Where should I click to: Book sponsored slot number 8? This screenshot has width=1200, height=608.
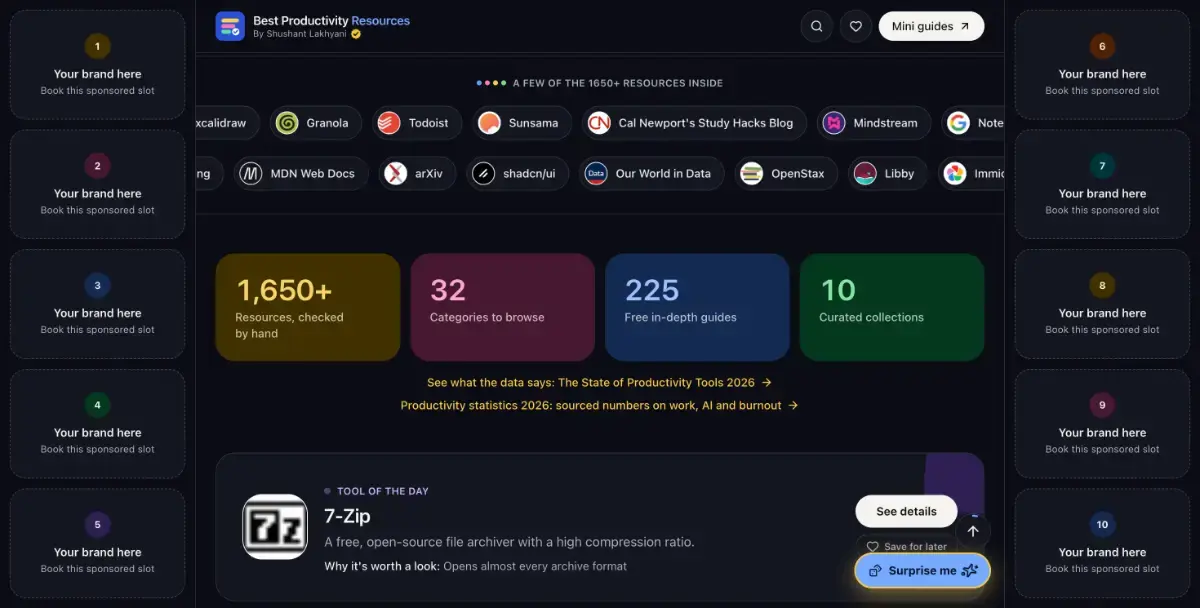(x=1102, y=304)
